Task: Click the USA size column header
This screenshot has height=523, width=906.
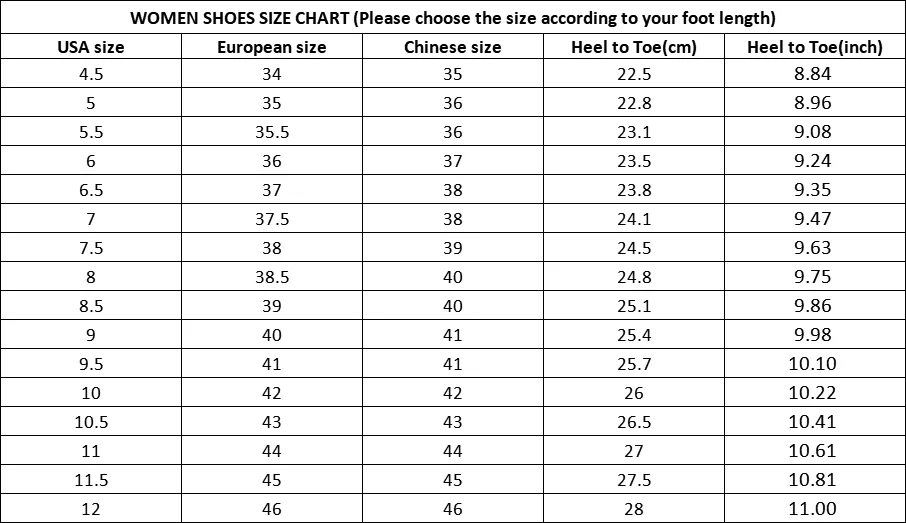Action: pyautogui.click(x=91, y=46)
